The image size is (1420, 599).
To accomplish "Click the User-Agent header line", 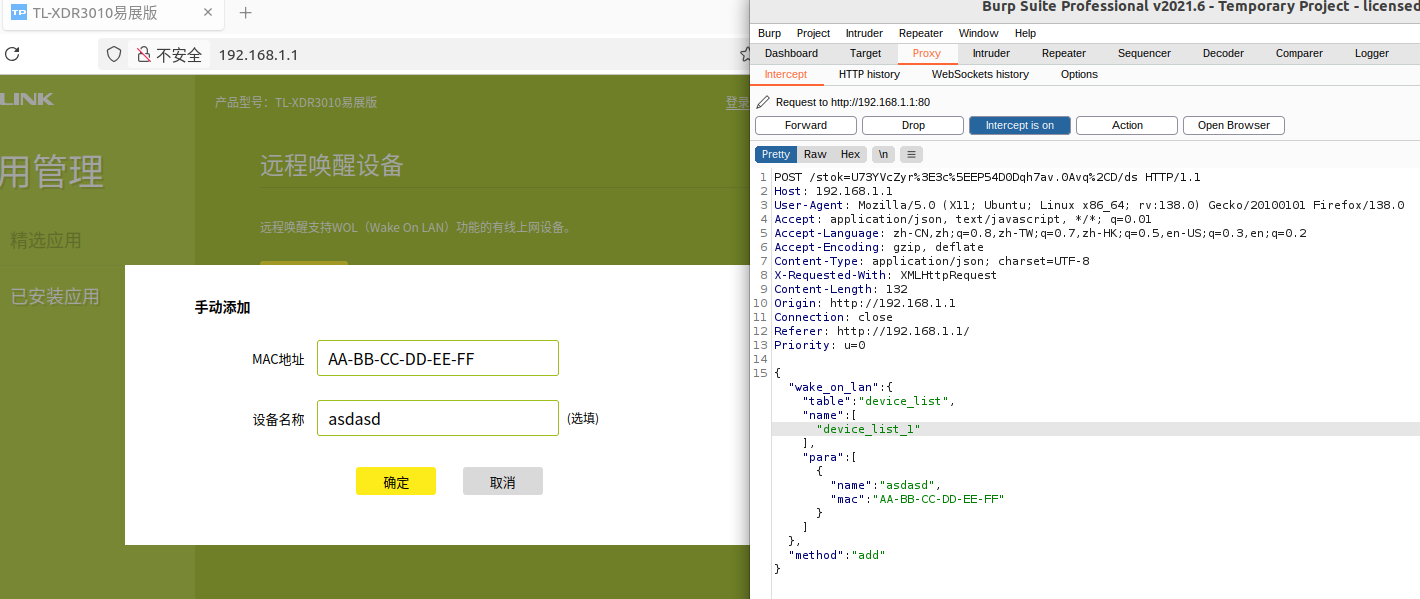I will tap(1089, 205).
